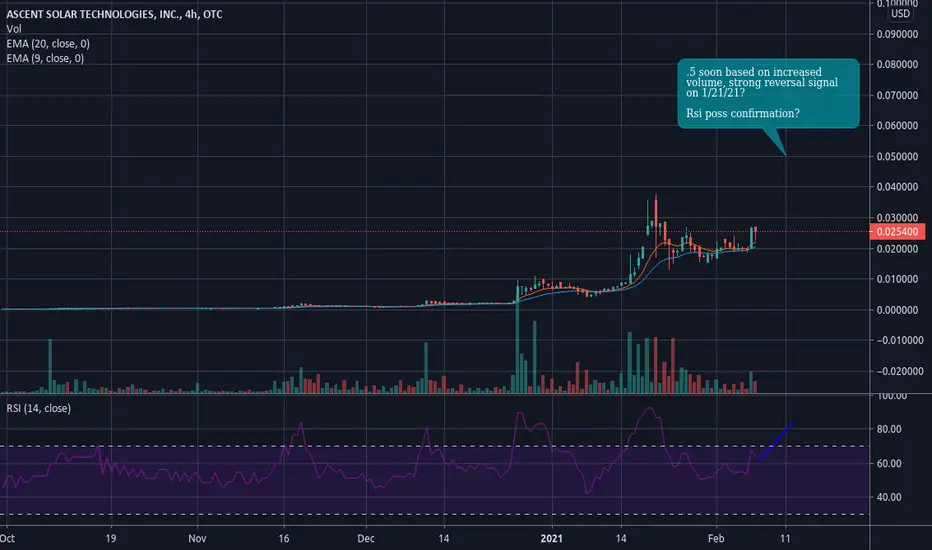Click the 0.040000 price axis value

coord(897,187)
